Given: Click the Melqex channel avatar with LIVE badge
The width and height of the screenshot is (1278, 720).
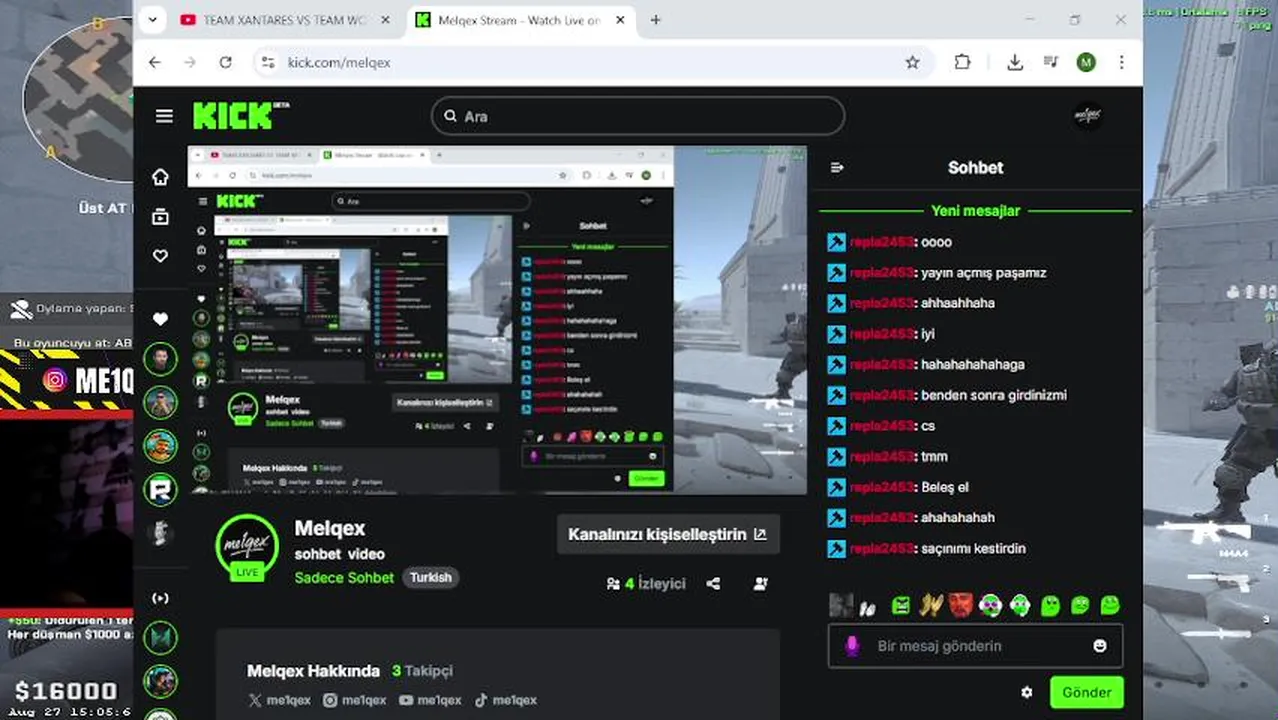Looking at the screenshot, I should [x=247, y=547].
